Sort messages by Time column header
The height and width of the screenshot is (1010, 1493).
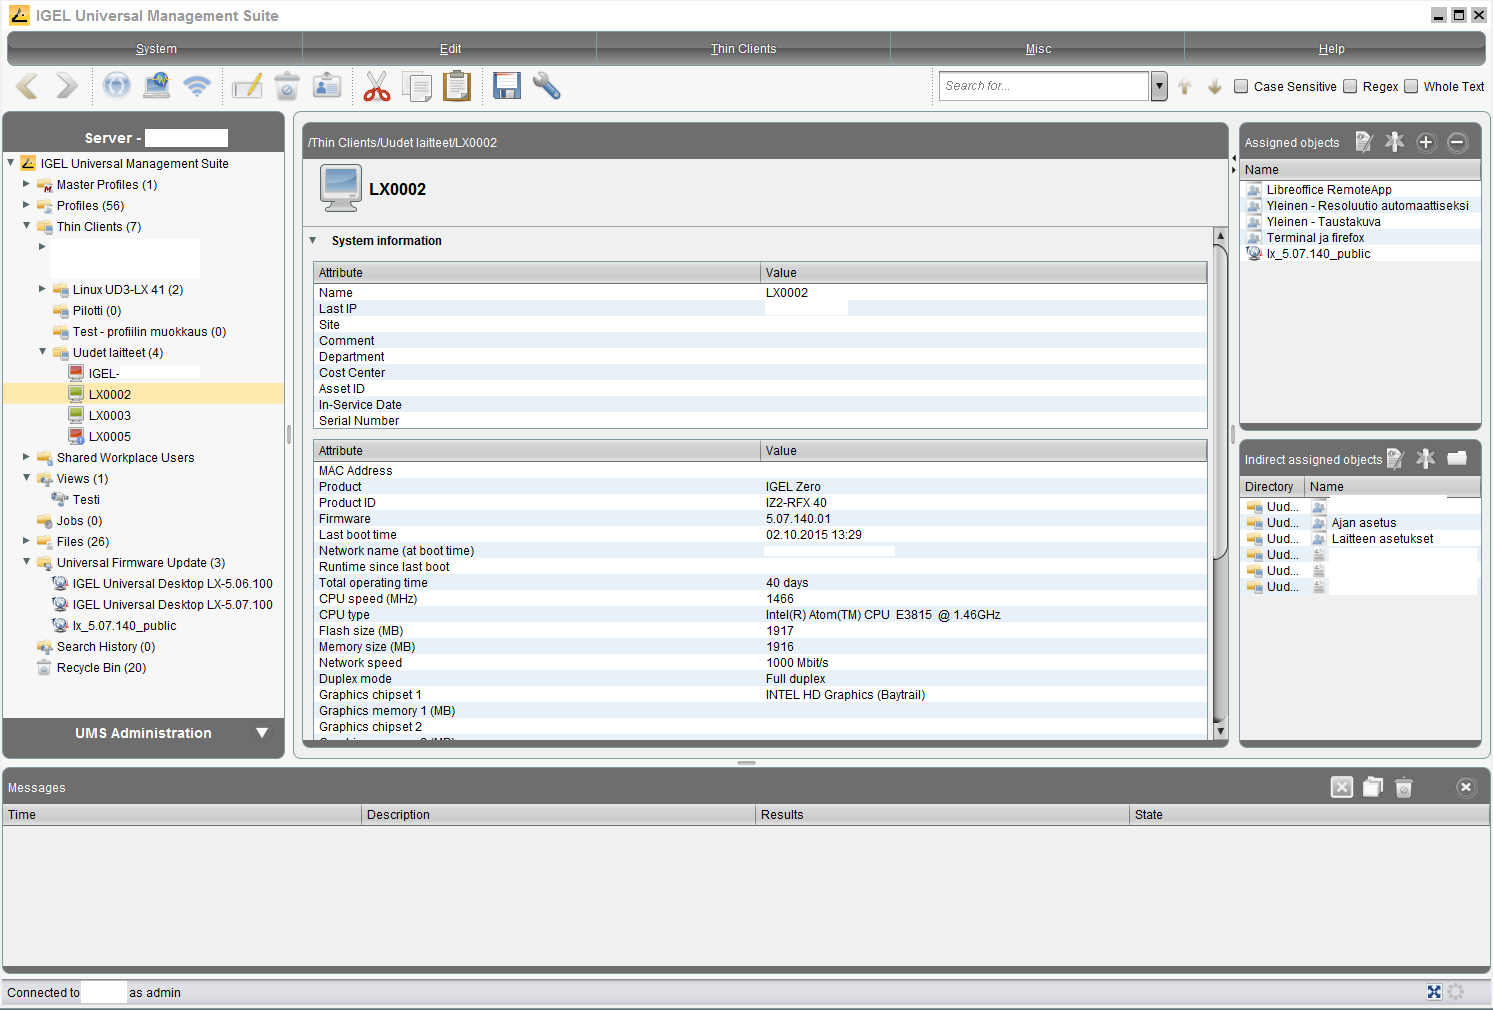pos(182,814)
